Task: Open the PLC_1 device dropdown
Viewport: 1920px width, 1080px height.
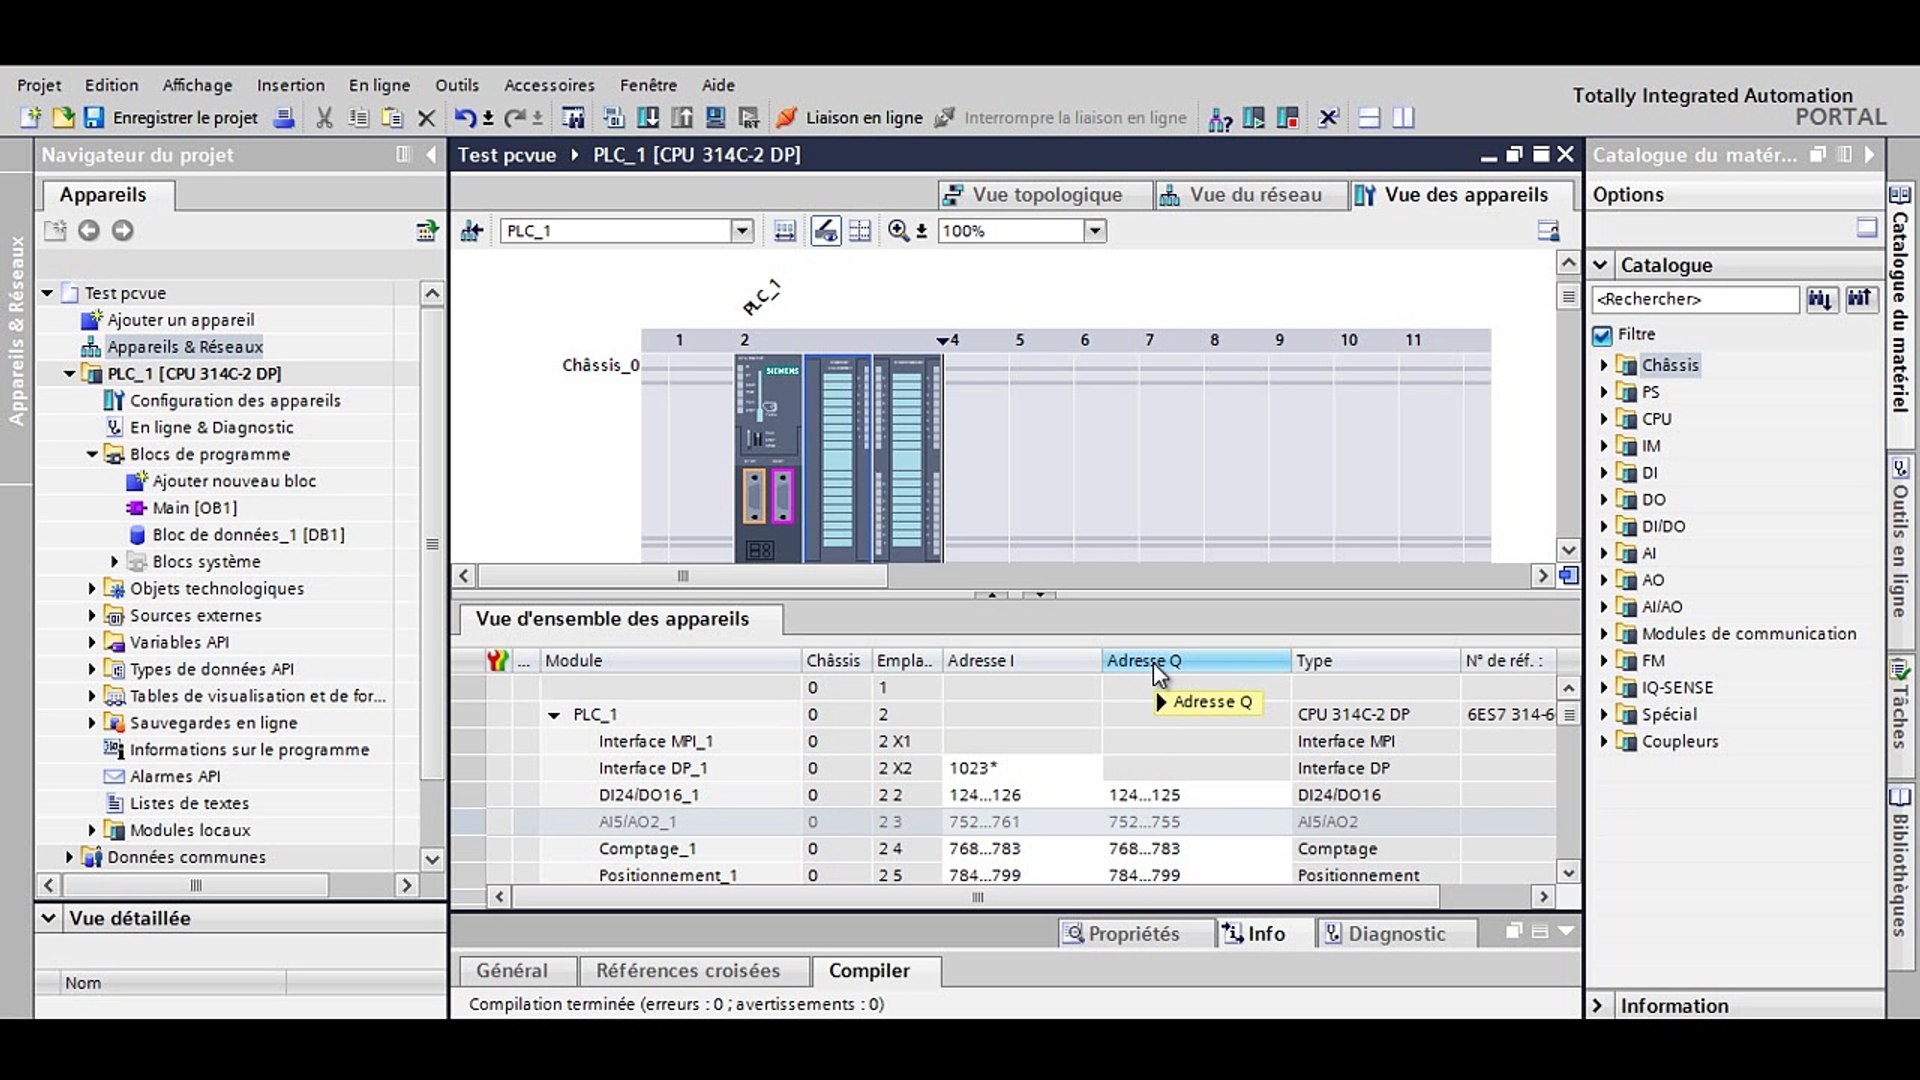Action: (x=741, y=231)
